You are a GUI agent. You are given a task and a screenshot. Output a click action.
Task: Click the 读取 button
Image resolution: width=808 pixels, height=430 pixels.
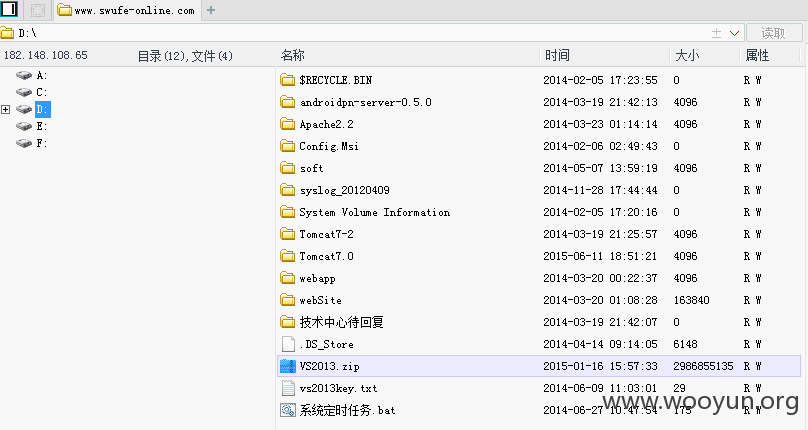pyautogui.click(x=774, y=34)
